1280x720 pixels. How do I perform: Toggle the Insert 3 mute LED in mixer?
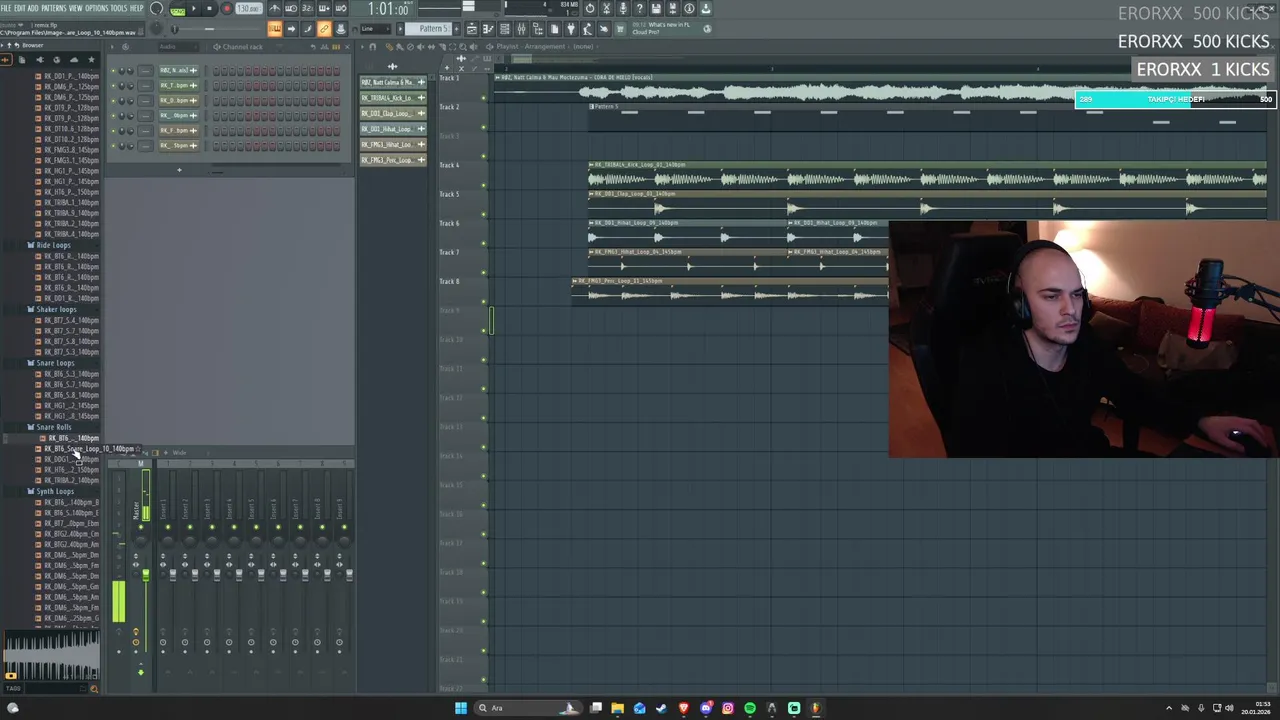pos(211,526)
